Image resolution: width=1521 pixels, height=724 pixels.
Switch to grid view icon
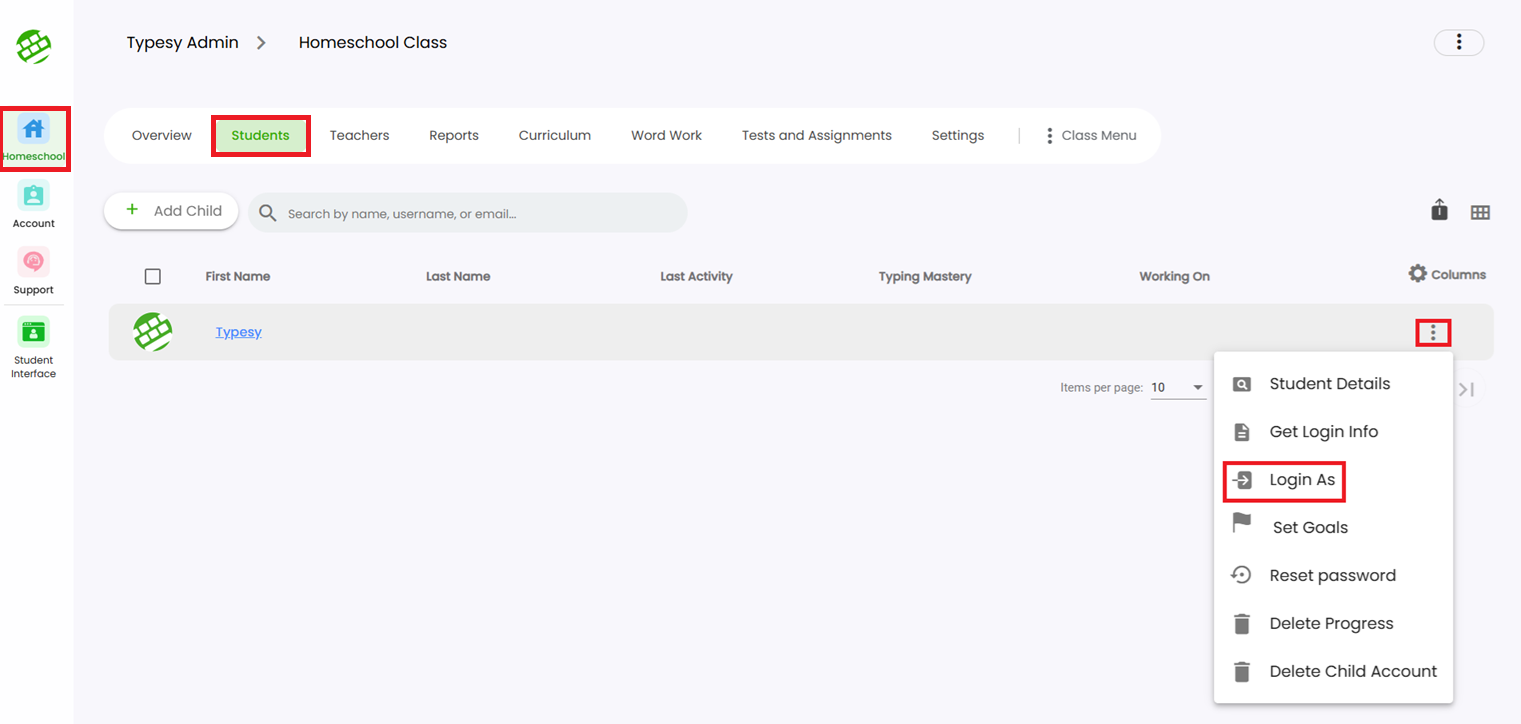(1480, 212)
